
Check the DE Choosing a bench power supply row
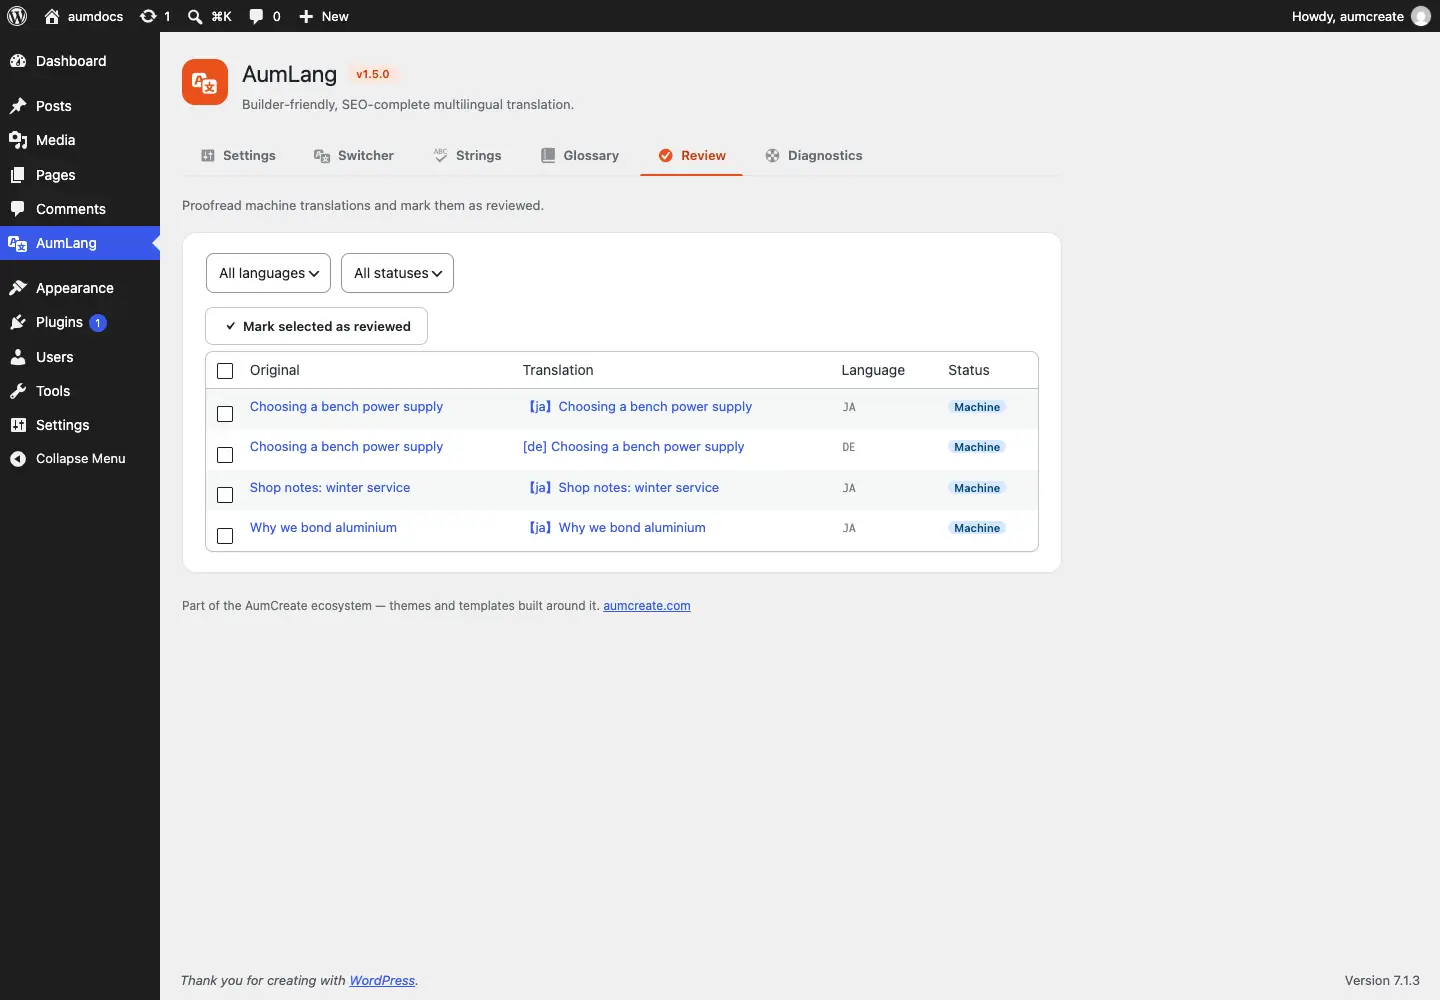225,455
